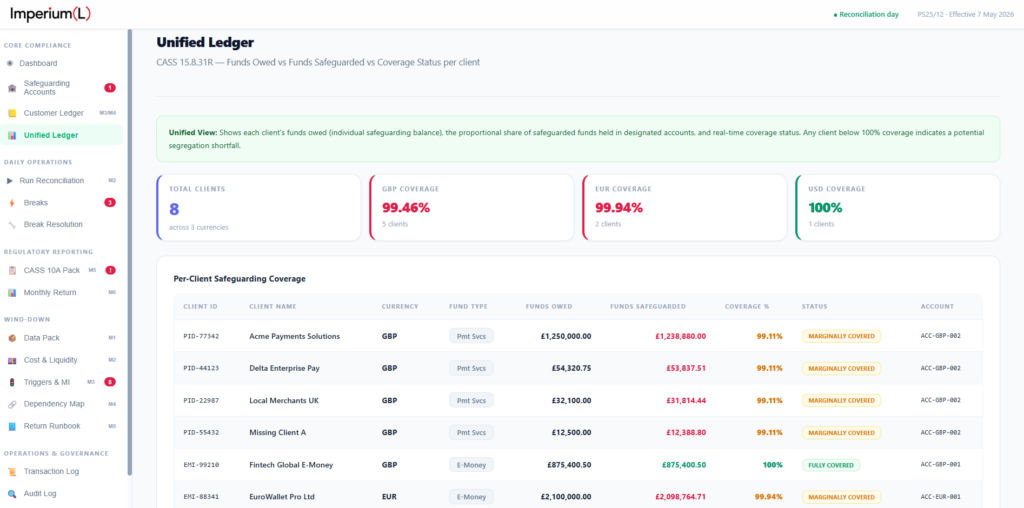This screenshot has width=1024, height=508.
Task: Click the Customer Ledger icon
Action: coord(12,113)
